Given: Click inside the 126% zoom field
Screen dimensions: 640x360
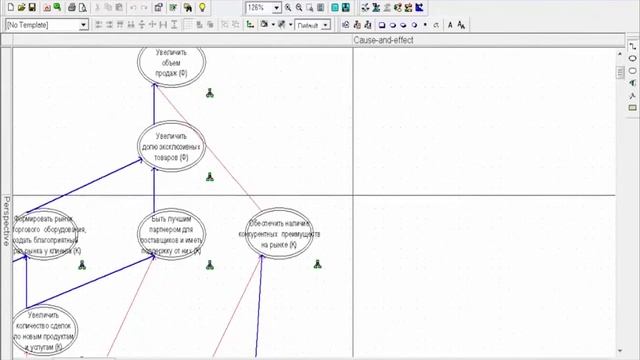Looking at the screenshot, I should 259,8.
